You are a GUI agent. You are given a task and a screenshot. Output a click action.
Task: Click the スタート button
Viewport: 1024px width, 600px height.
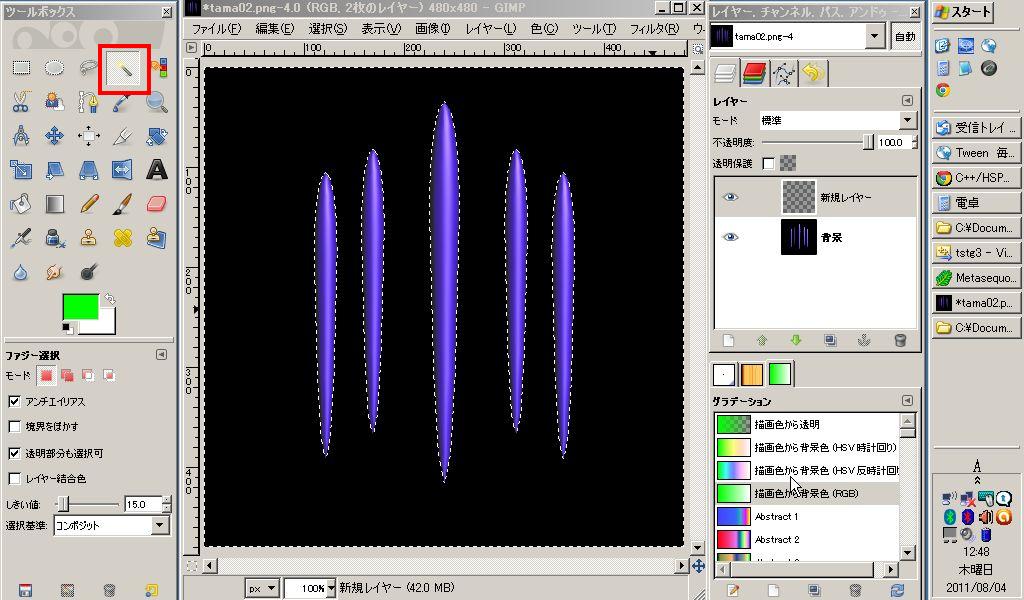tap(963, 12)
